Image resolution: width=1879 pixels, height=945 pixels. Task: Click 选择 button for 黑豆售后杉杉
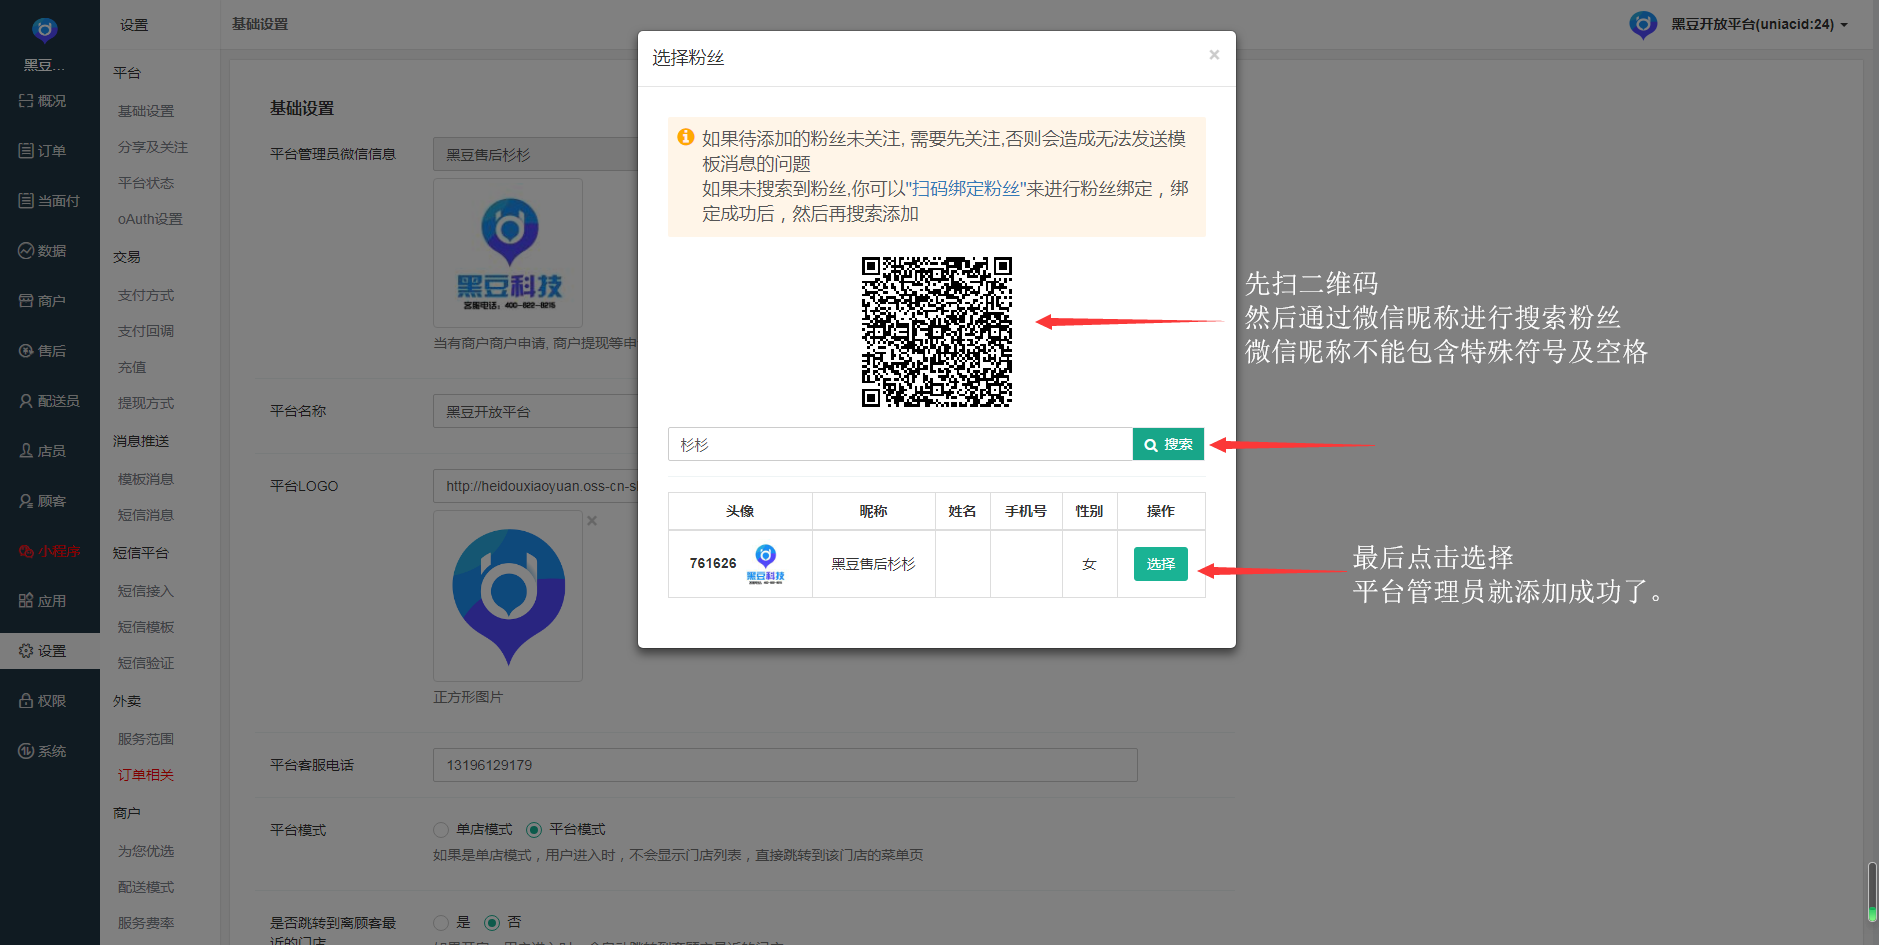pos(1161,564)
